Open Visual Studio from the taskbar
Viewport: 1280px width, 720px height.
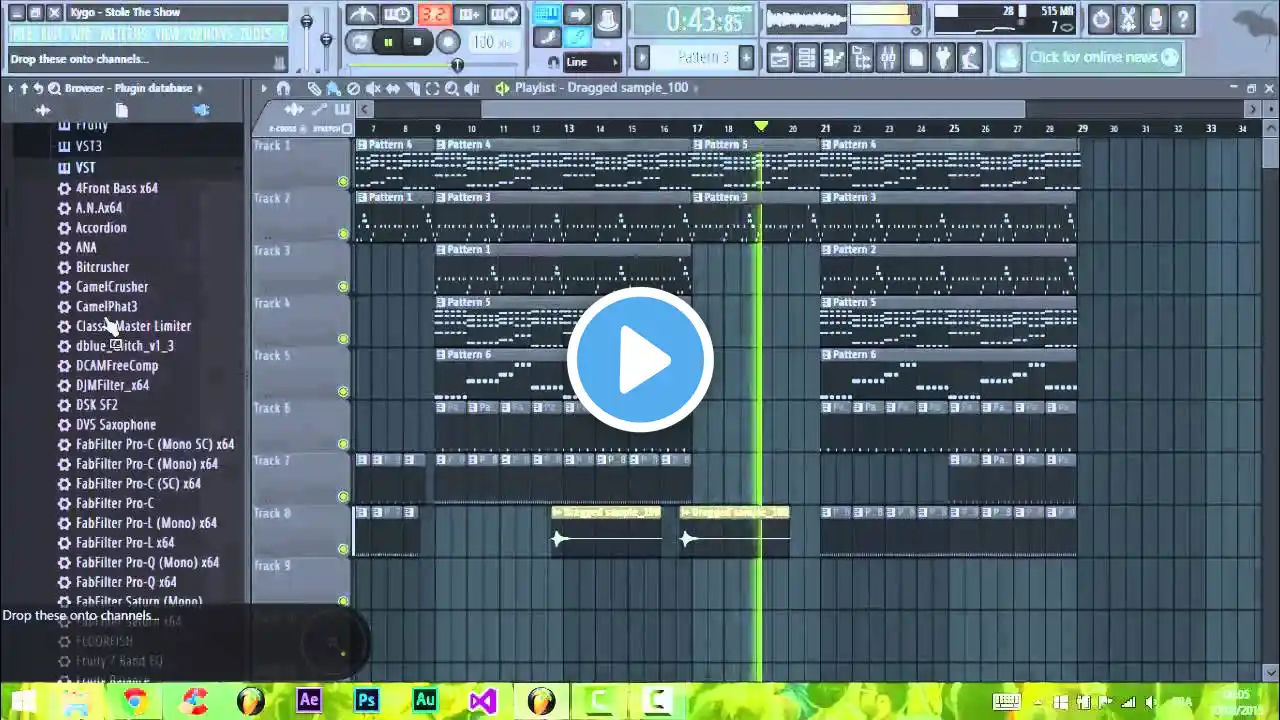click(x=483, y=700)
